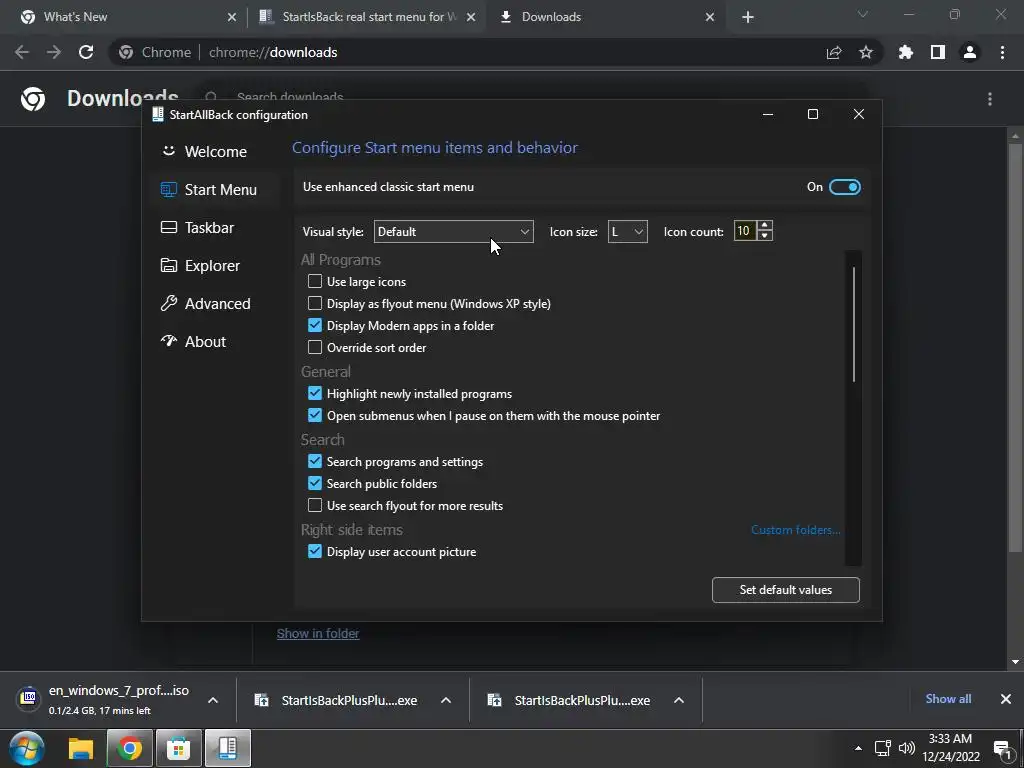Decrease the Icon count value
Screen dimensions: 1024x768
pyautogui.click(x=765, y=236)
